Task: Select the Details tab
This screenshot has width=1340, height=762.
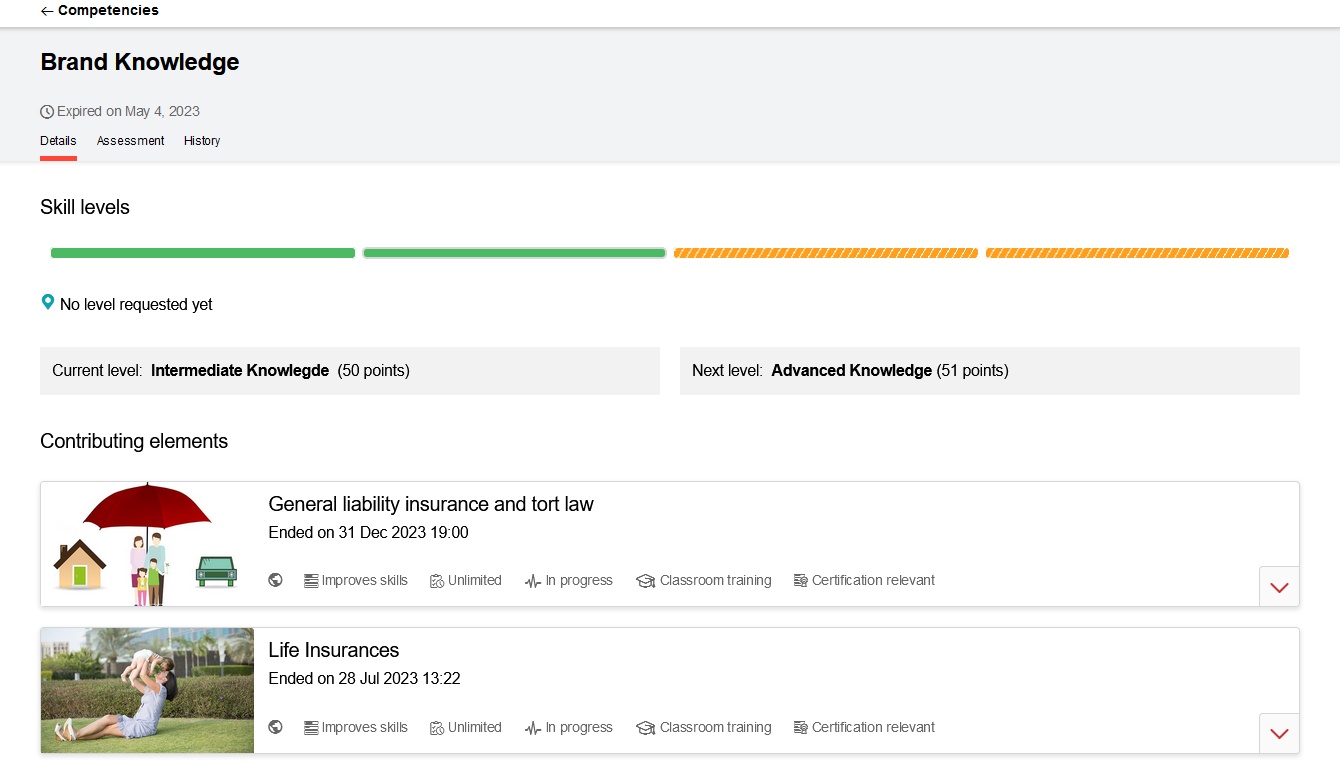Action: pyautogui.click(x=58, y=141)
